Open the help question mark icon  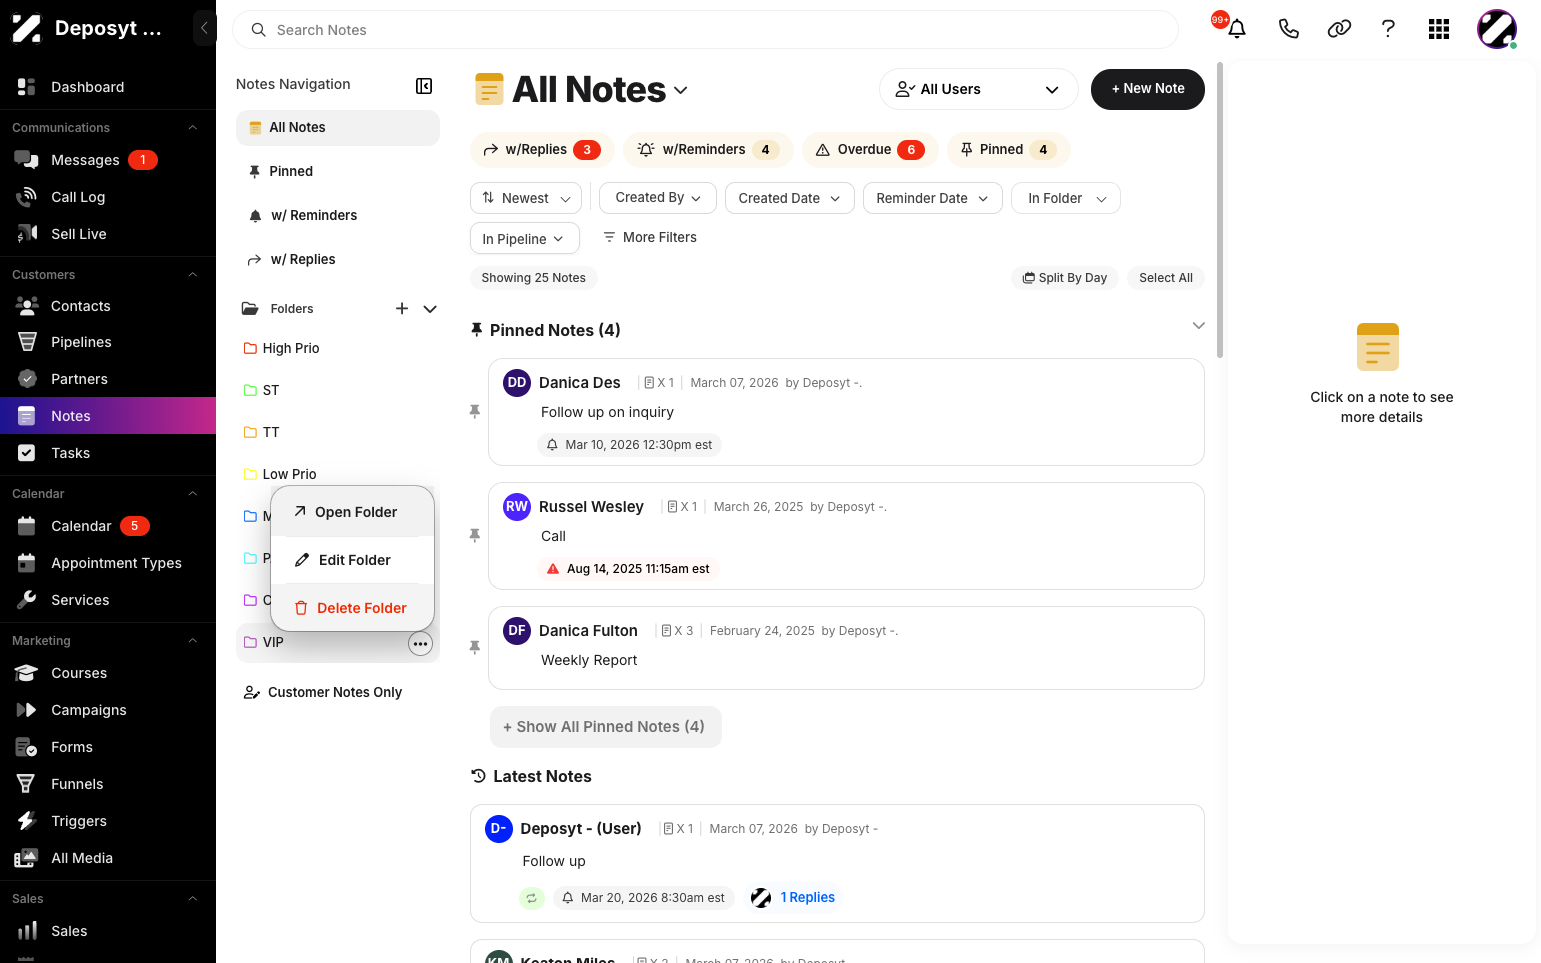1388,29
